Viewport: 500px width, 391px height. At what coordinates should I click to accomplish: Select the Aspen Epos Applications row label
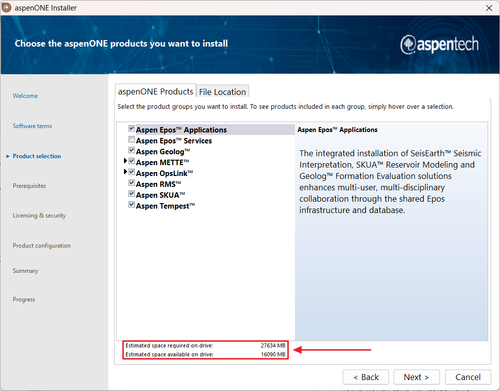coord(181,130)
